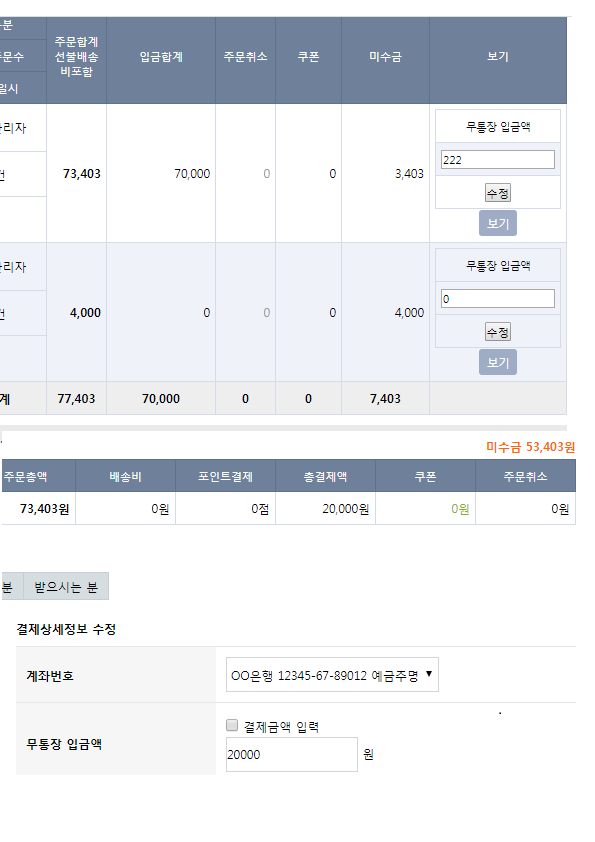This screenshot has width=595, height=842.
Task: Open the 계좌번호 bank account dropdown
Action: (x=332, y=674)
